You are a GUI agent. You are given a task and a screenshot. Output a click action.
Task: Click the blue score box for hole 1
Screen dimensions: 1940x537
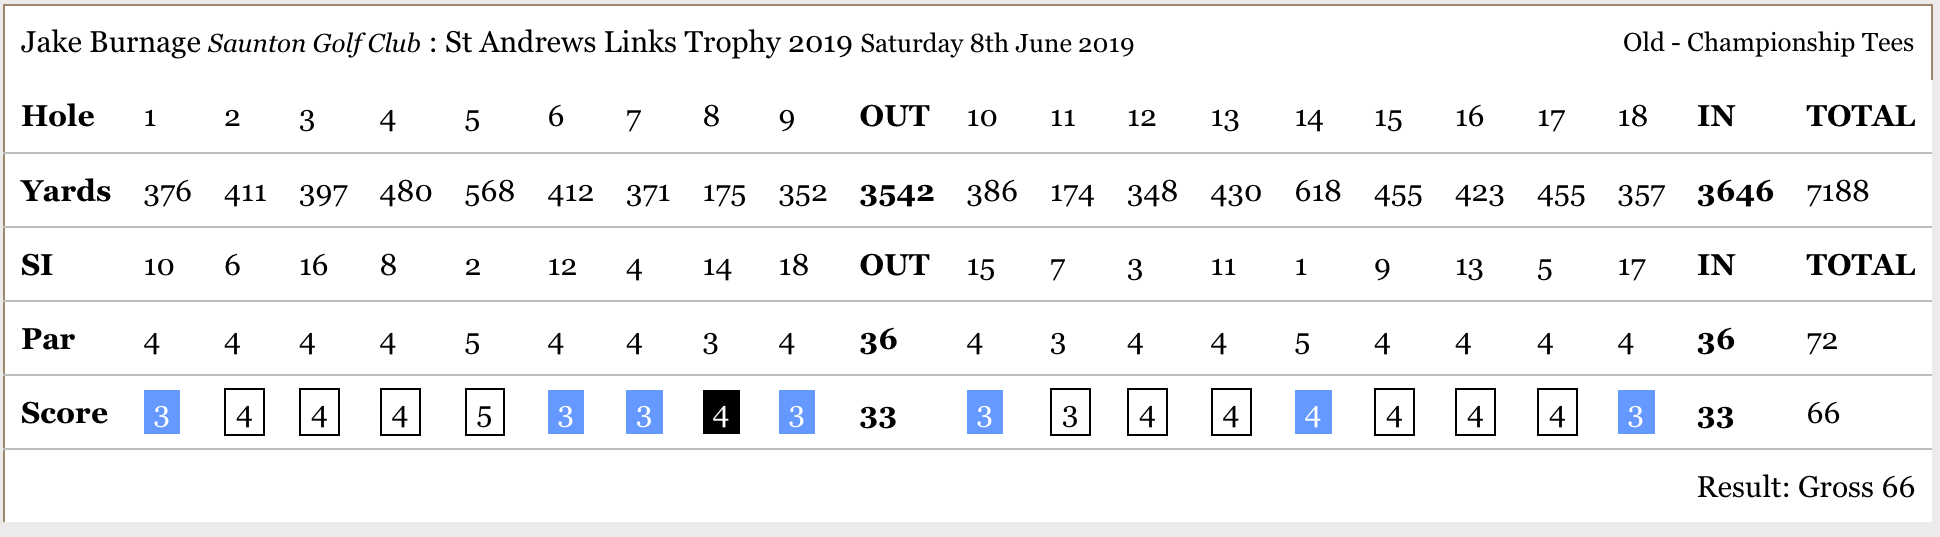click(161, 413)
